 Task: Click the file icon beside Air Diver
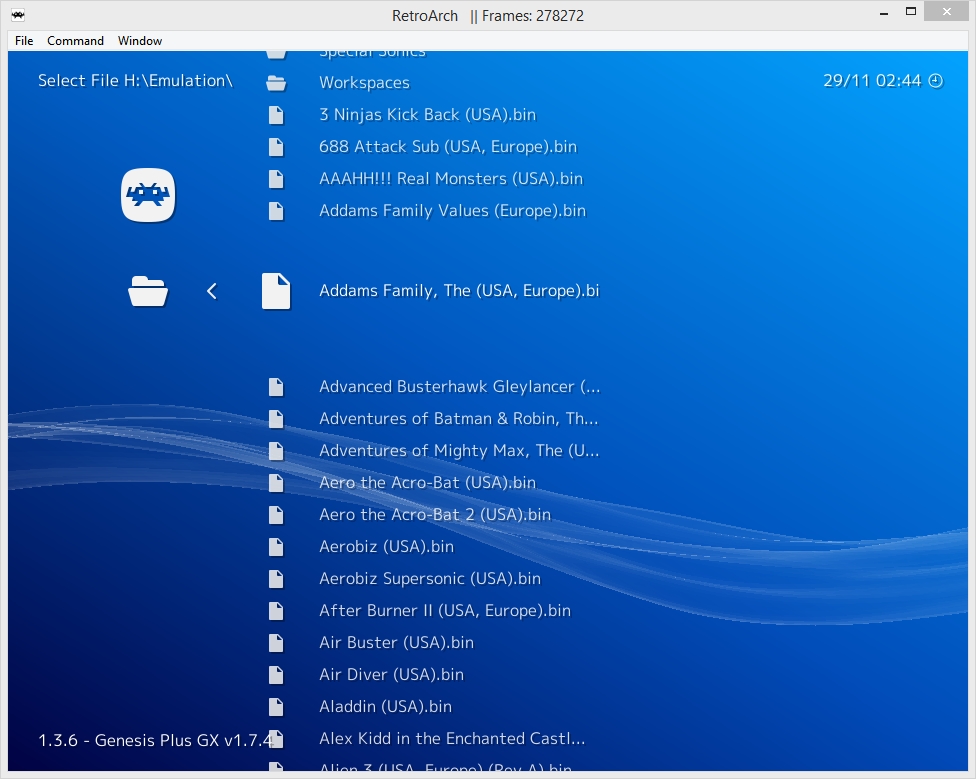[x=276, y=675]
